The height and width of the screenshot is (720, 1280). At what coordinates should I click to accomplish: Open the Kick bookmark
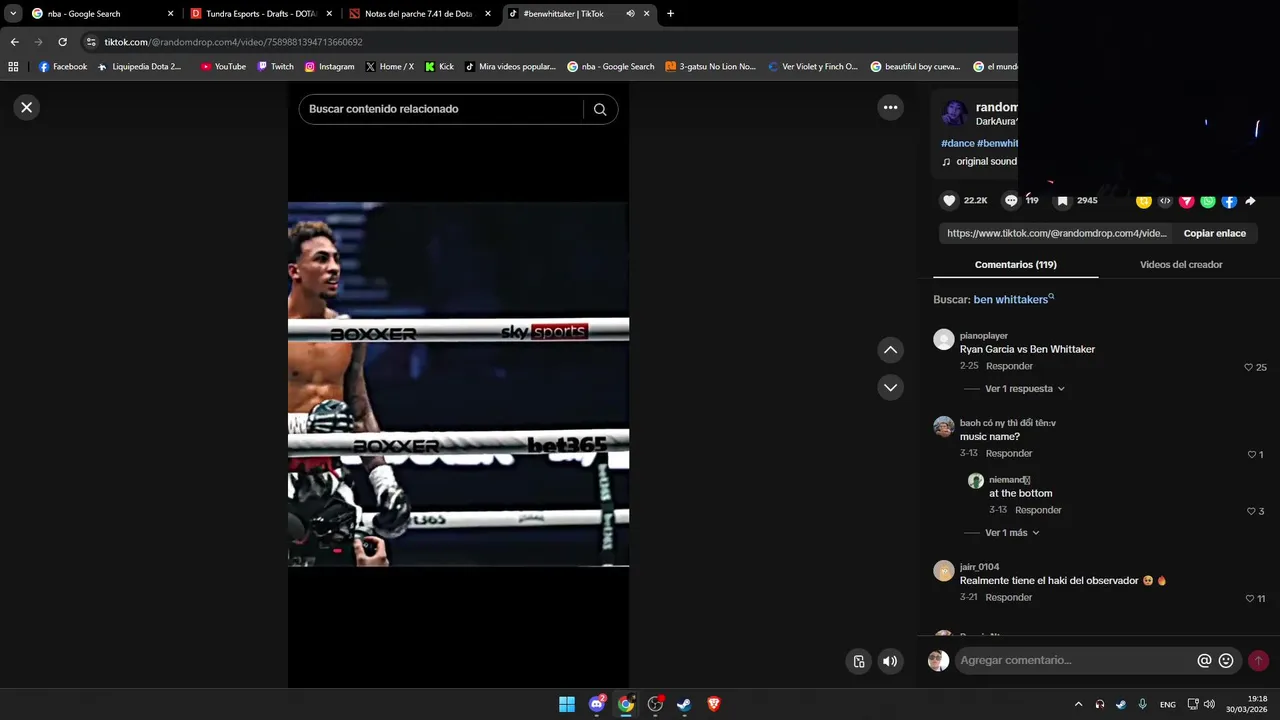pos(439,67)
